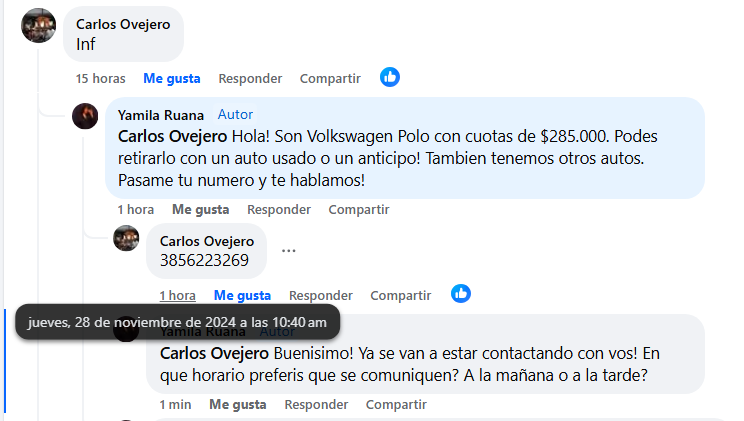
Task: Toggle 'Me gusta' on the 'Inf' comment
Action: coord(172,78)
